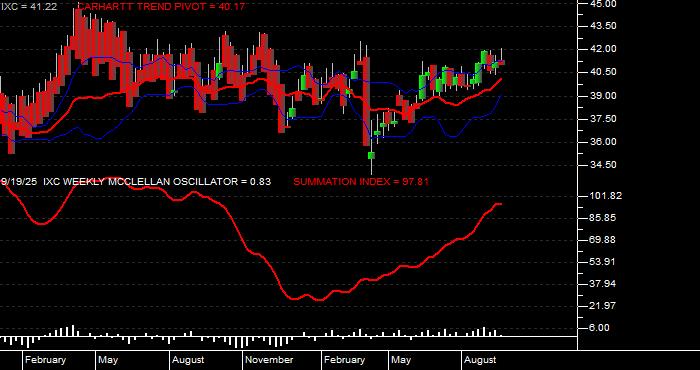The image size is (700, 370).
Task: Click the first May label on time axis
Action: point(108,360)
